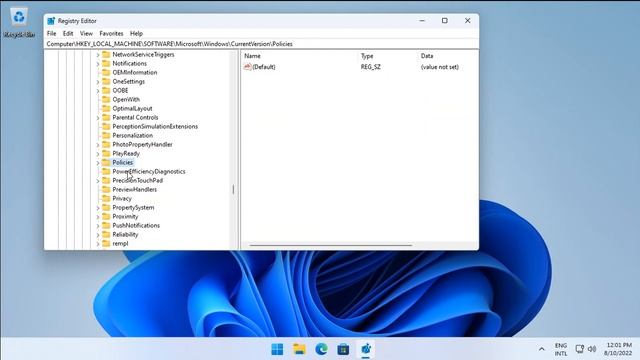
Task: Select the Proximity key
Action: 125,216
